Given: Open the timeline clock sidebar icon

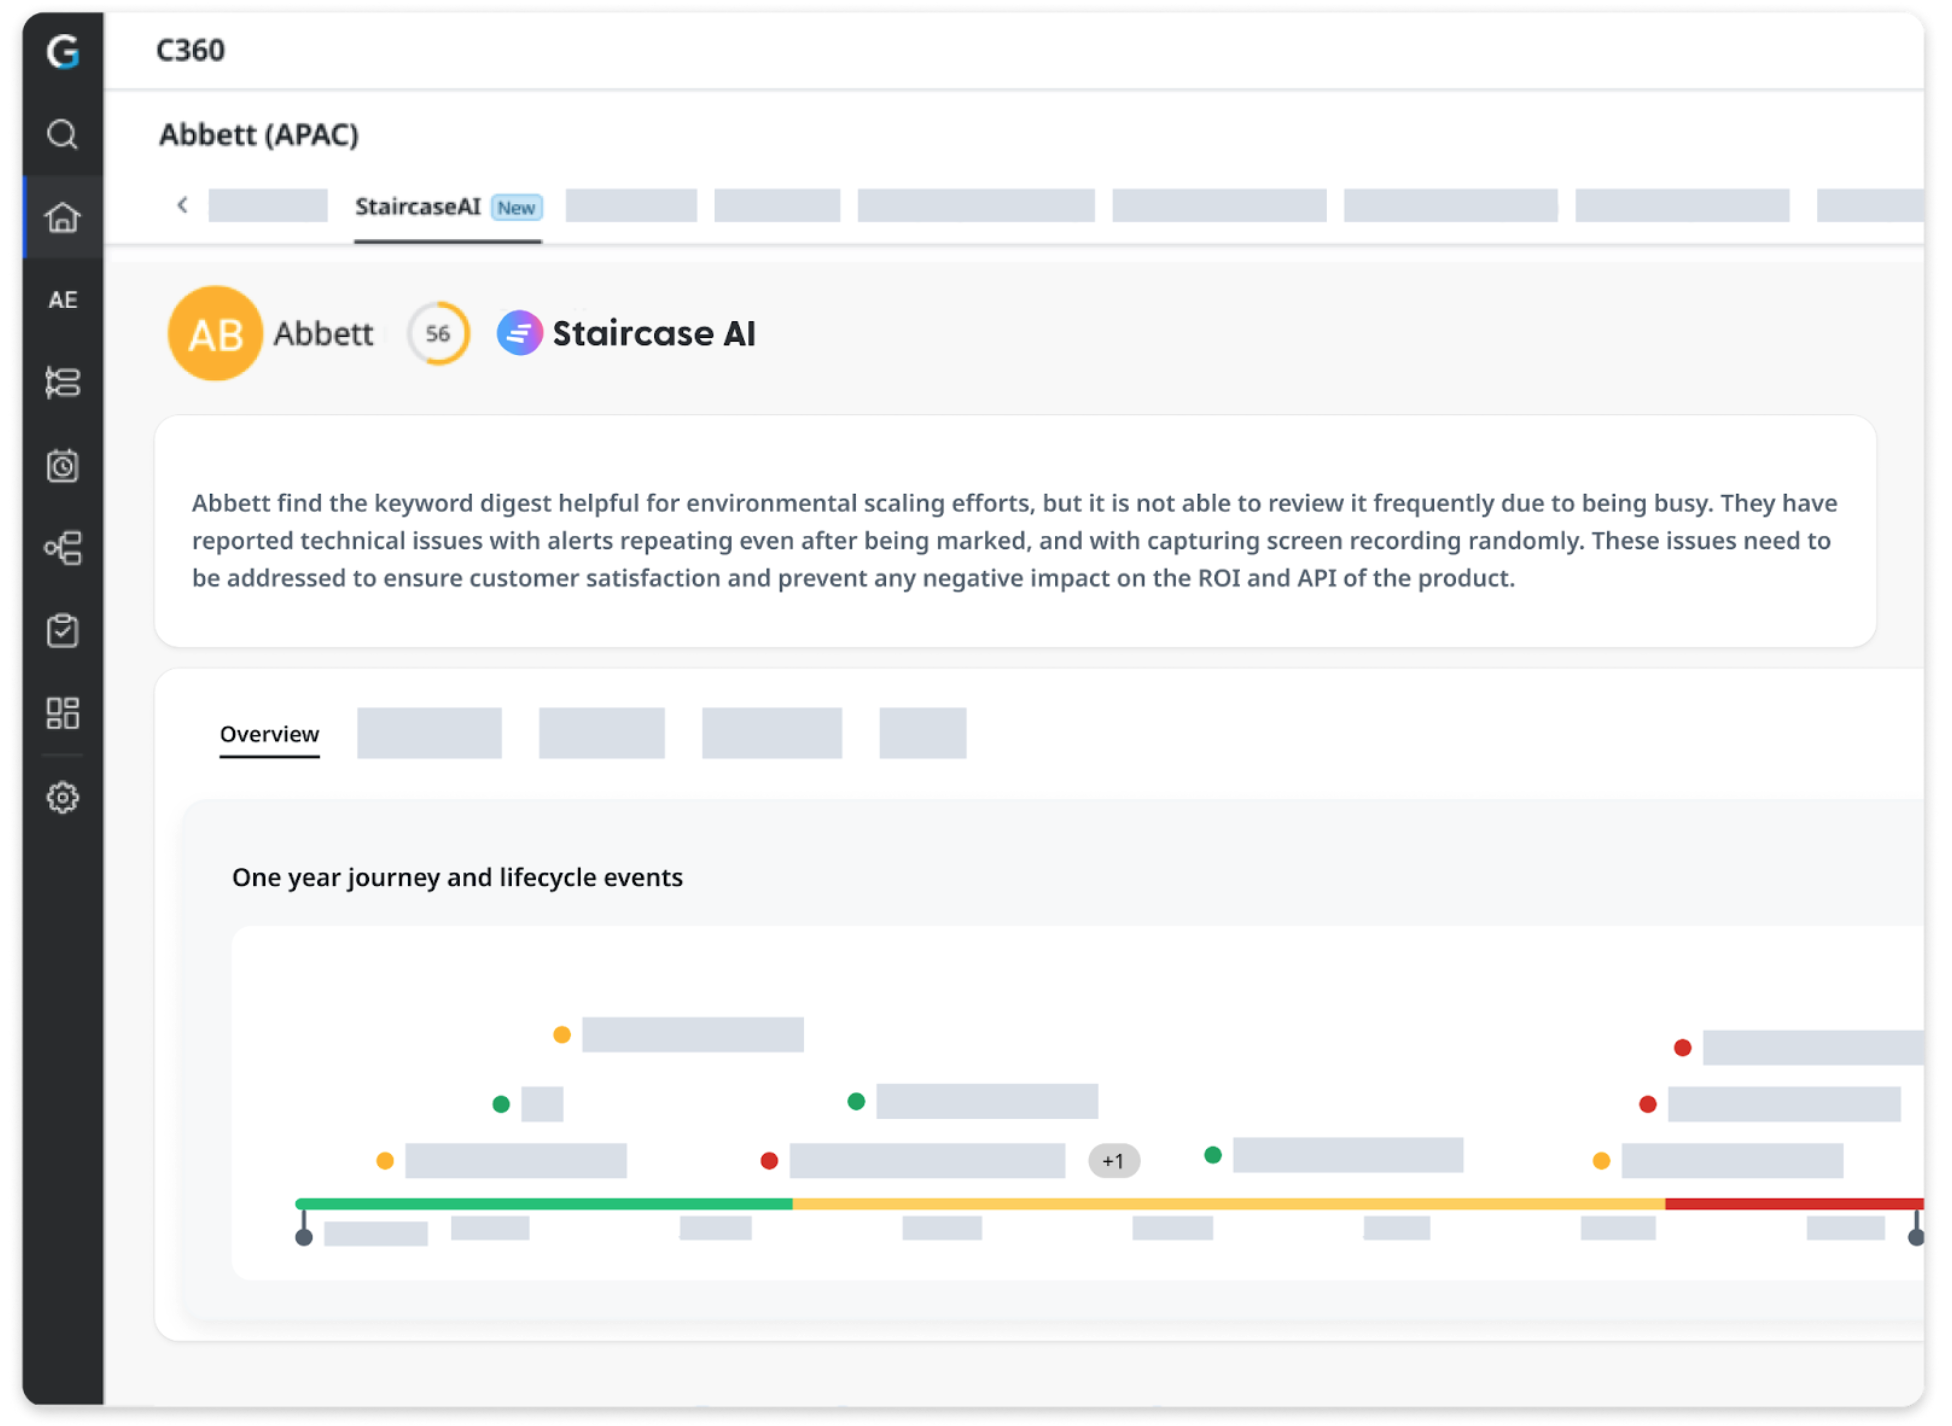Looking at the screenshot, I should point(63,465).
